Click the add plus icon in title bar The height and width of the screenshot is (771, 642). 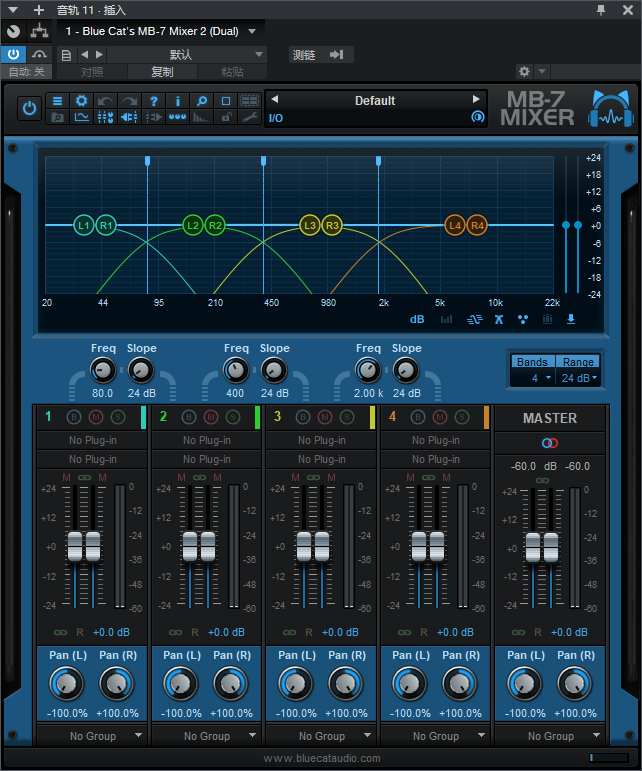[x=39, y=10]
